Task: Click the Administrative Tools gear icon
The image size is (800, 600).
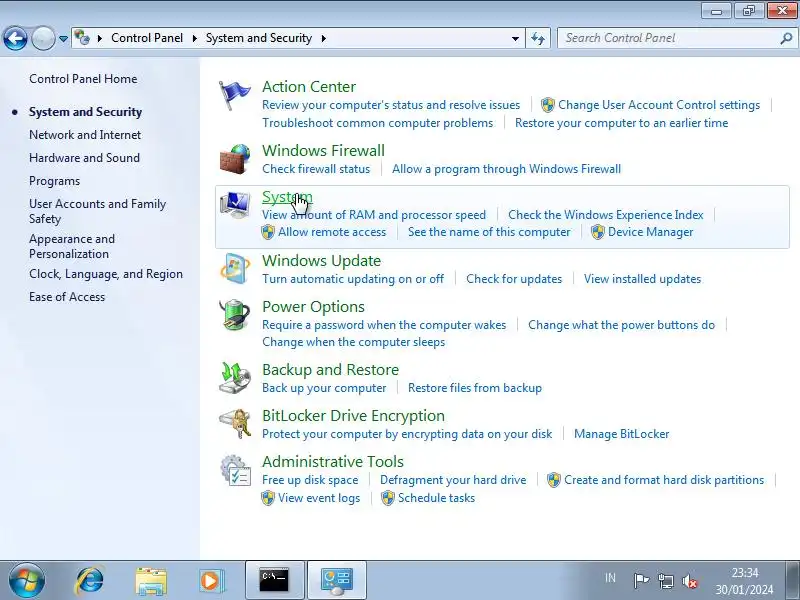Action: click(235, 470)
